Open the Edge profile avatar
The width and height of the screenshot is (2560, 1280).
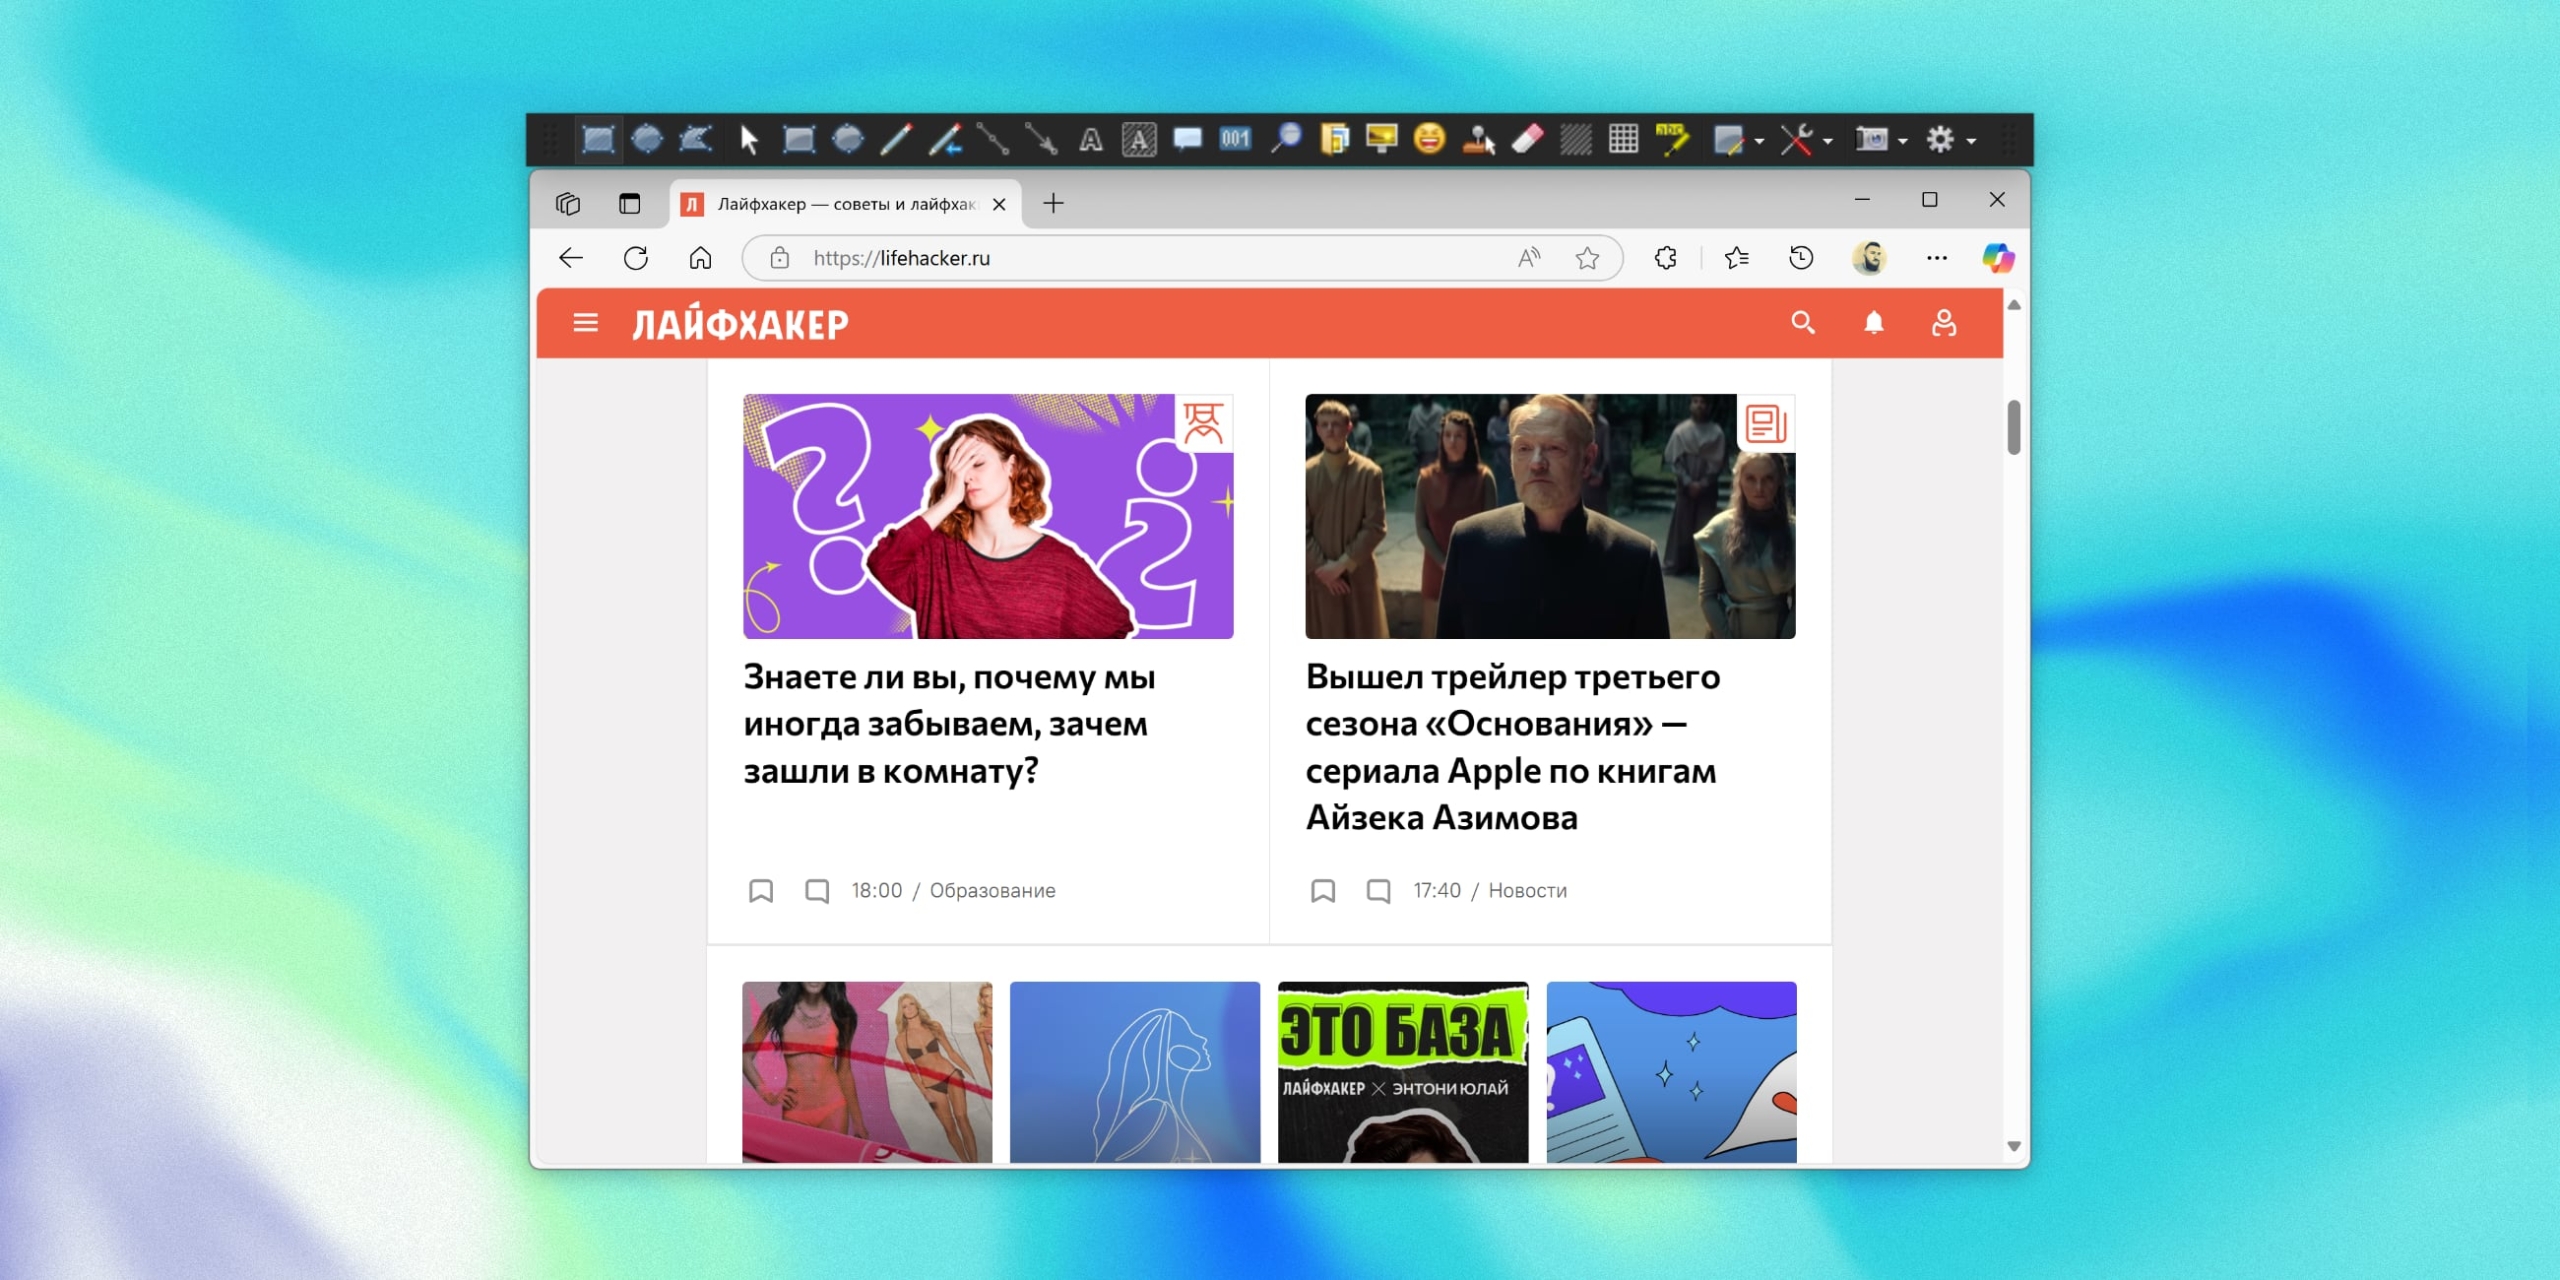[x=1869, y=258]
